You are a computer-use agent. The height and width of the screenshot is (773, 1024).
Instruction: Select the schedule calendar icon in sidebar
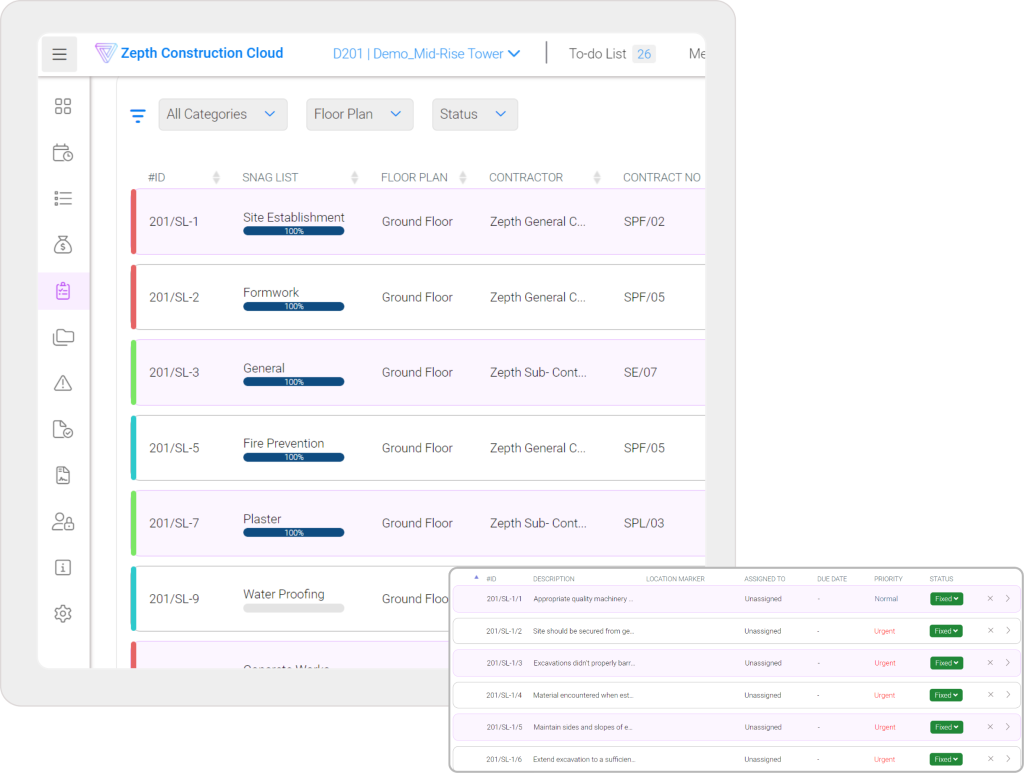click(63, 152)
